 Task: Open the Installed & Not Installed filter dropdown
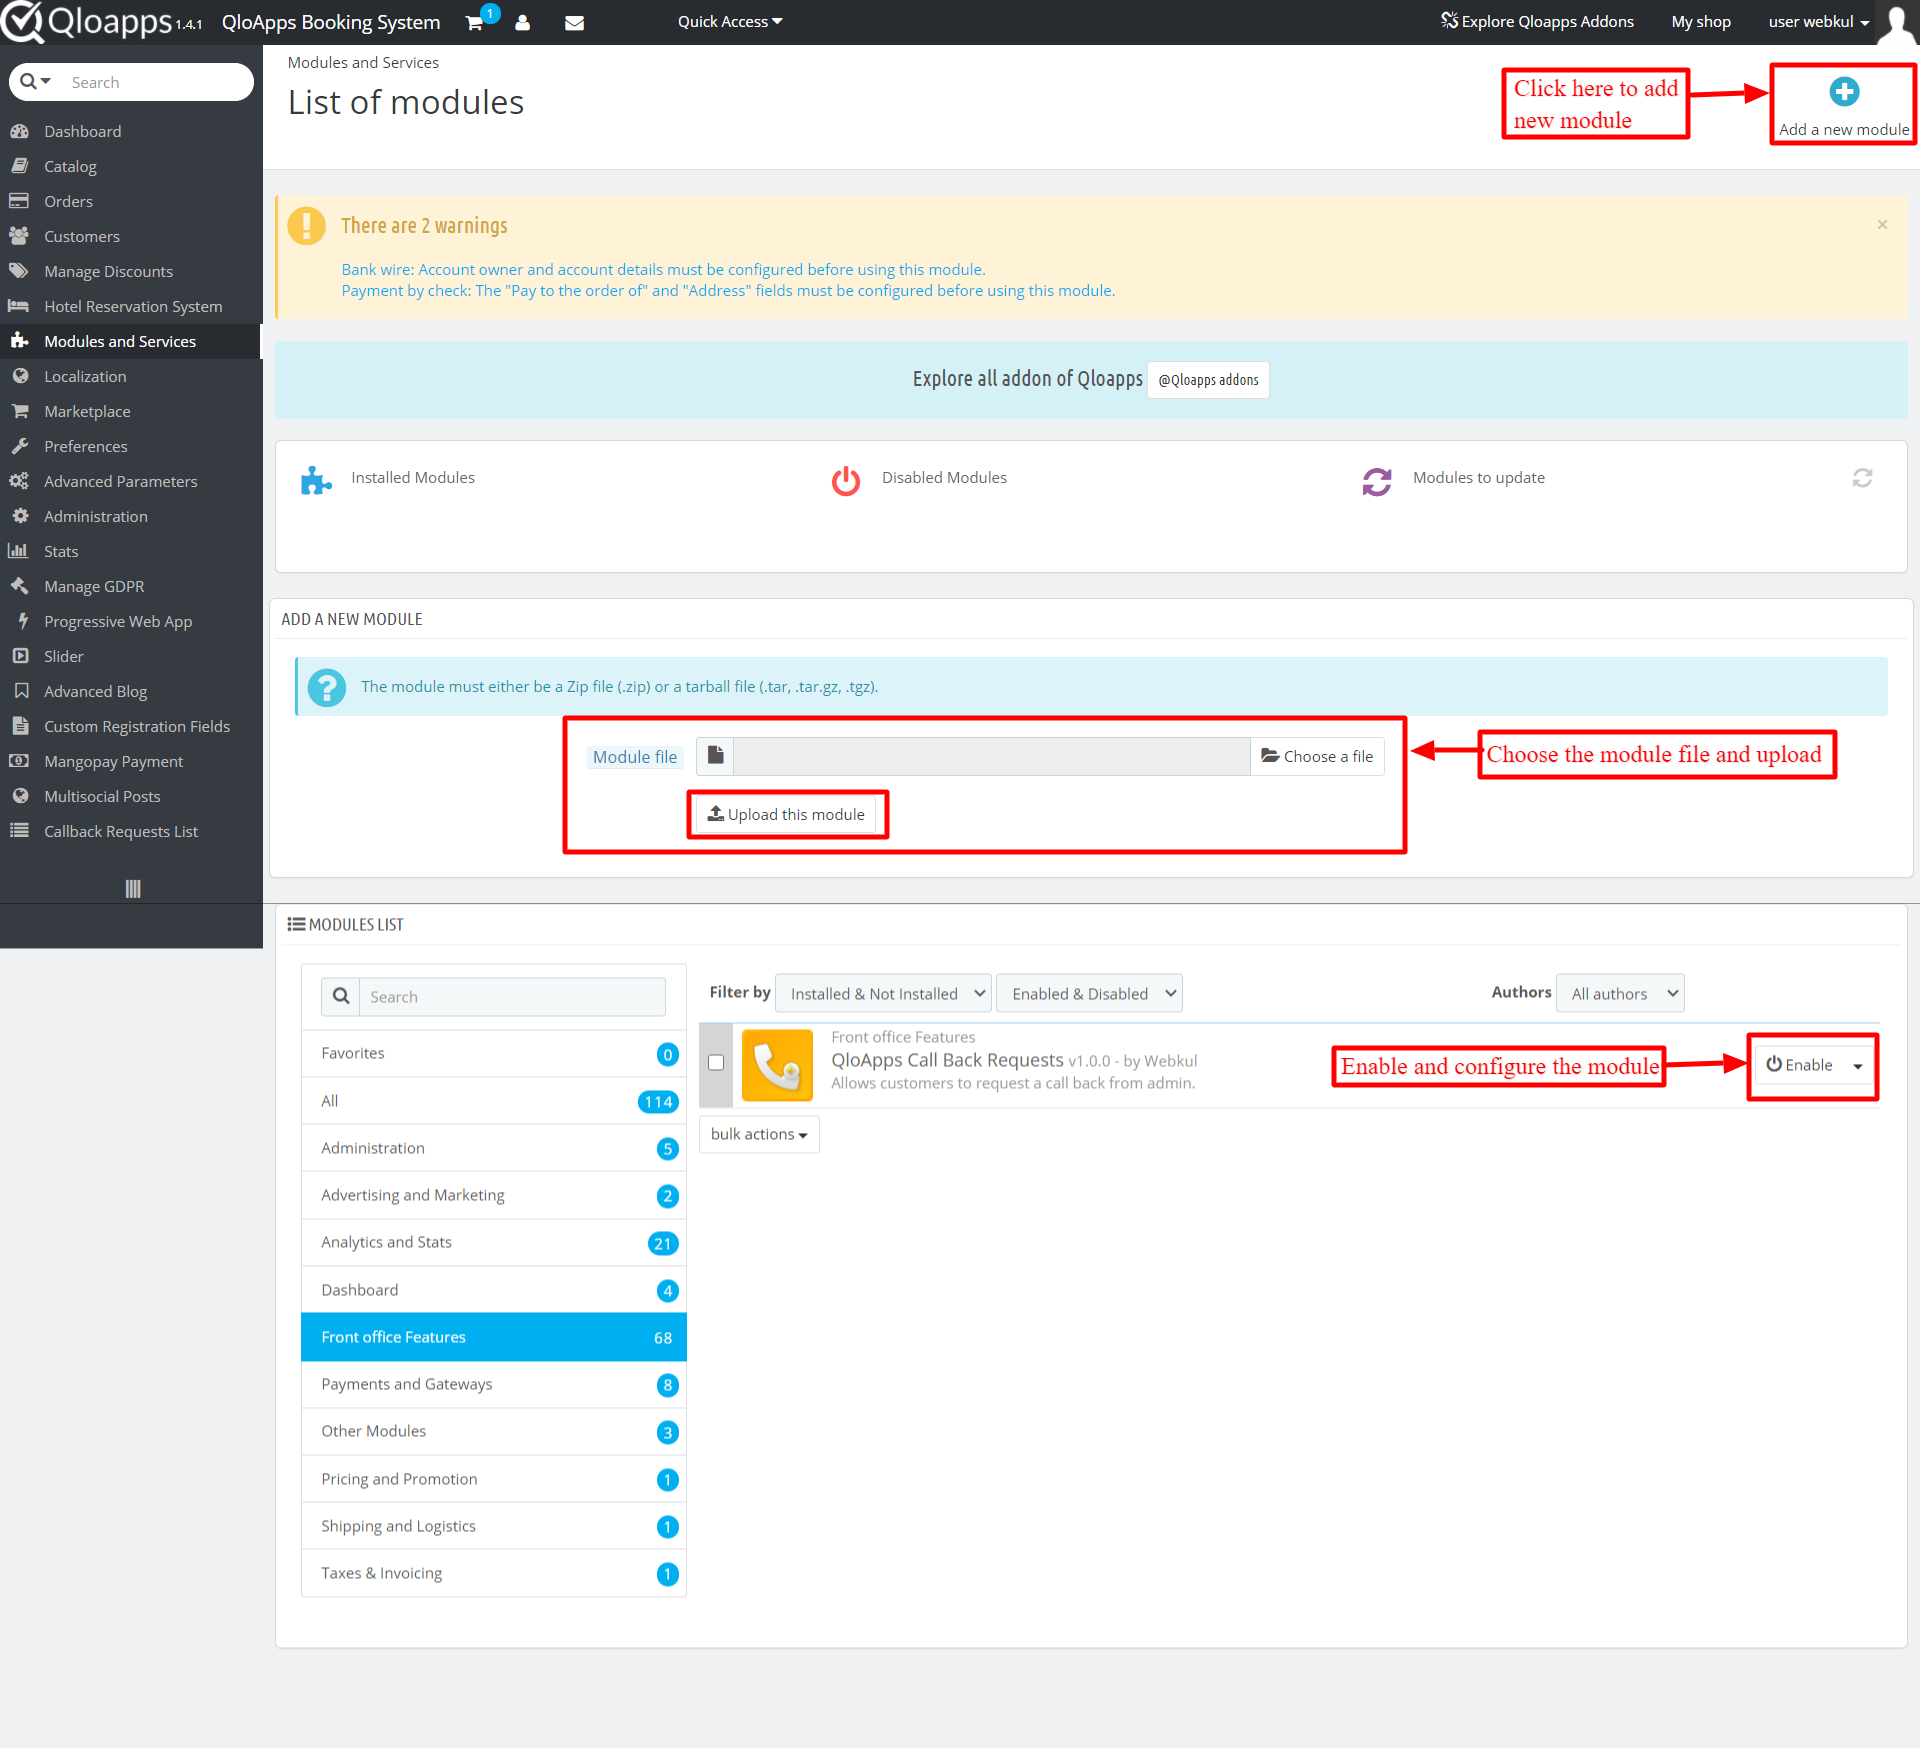pyautogui.click(x=884, y=994)
